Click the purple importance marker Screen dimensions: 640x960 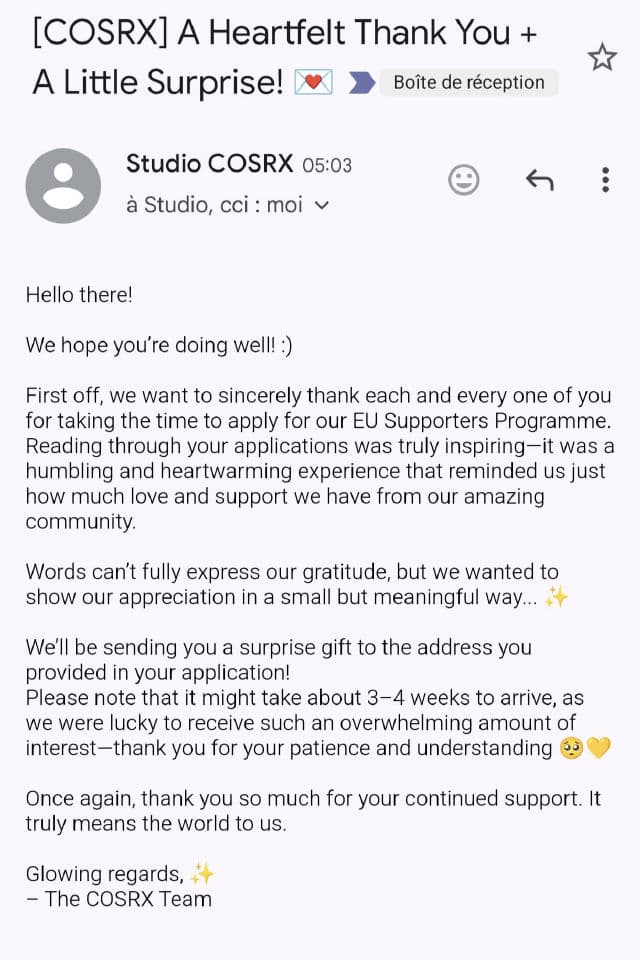click(x=361, y=83)
